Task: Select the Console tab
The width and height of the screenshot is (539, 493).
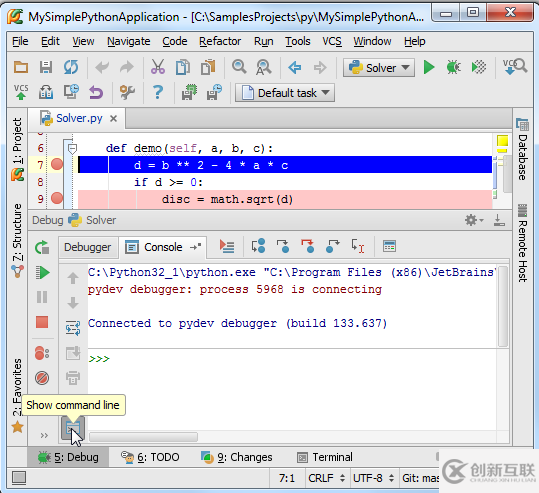Action: (x=163, y=247)
